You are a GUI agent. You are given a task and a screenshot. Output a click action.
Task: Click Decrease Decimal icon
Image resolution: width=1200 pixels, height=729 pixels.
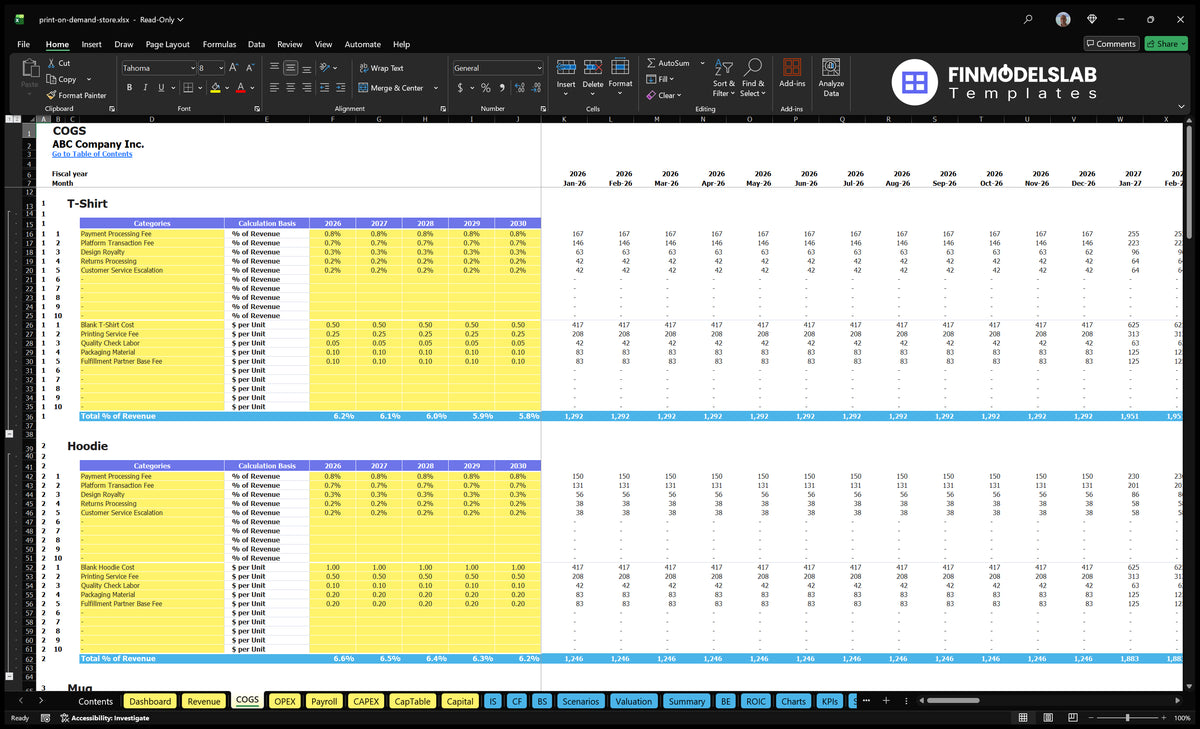click(x=537, y=87)
